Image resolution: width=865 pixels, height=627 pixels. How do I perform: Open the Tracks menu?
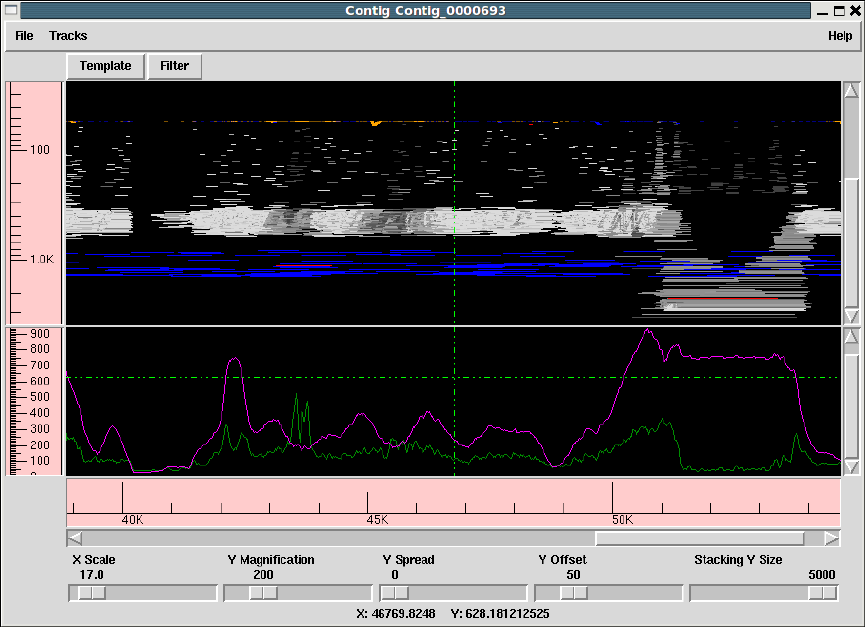click(68, 36)
